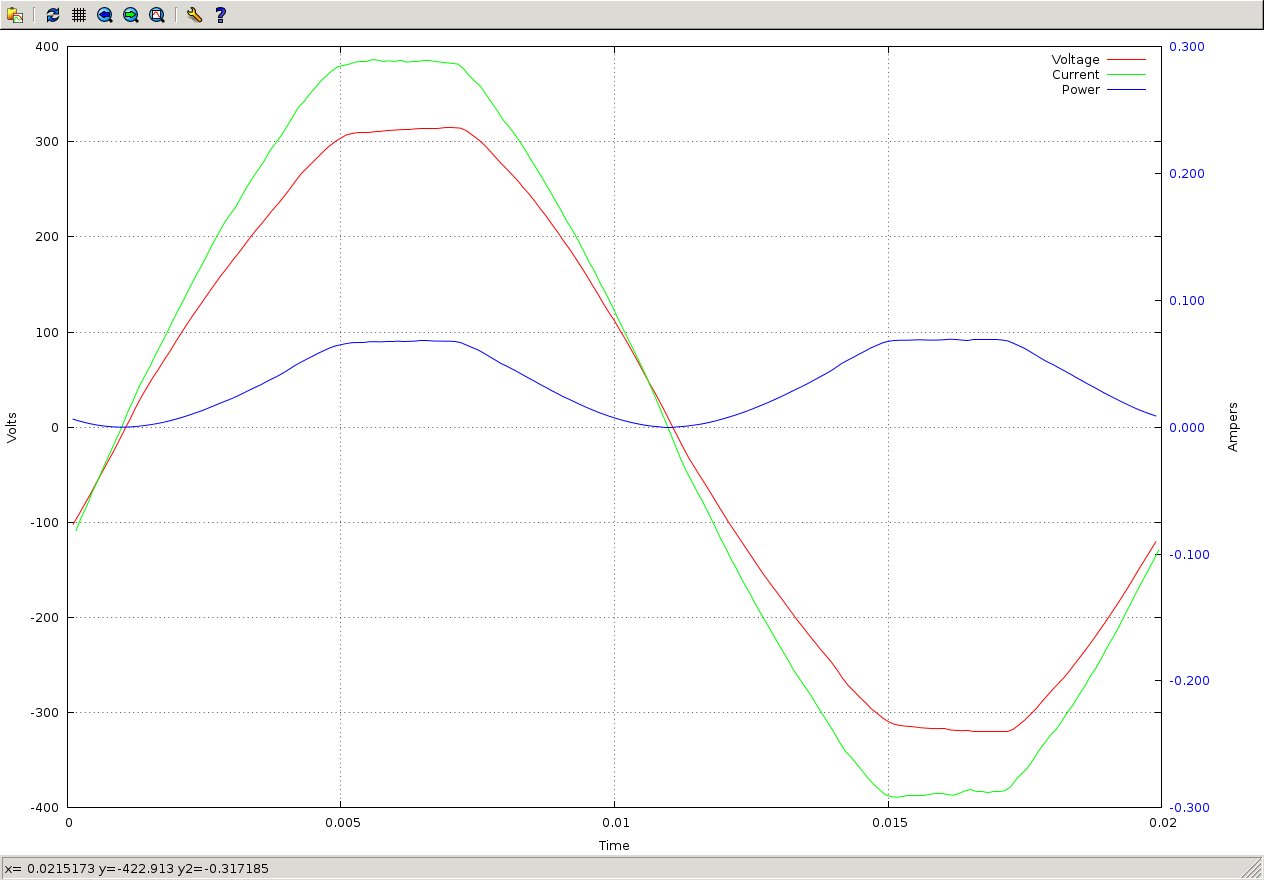Image resolution: width=1264 pixels, height=880 pixels.
Task: Click the Ampers axis label
Action: pos(1233,427)
